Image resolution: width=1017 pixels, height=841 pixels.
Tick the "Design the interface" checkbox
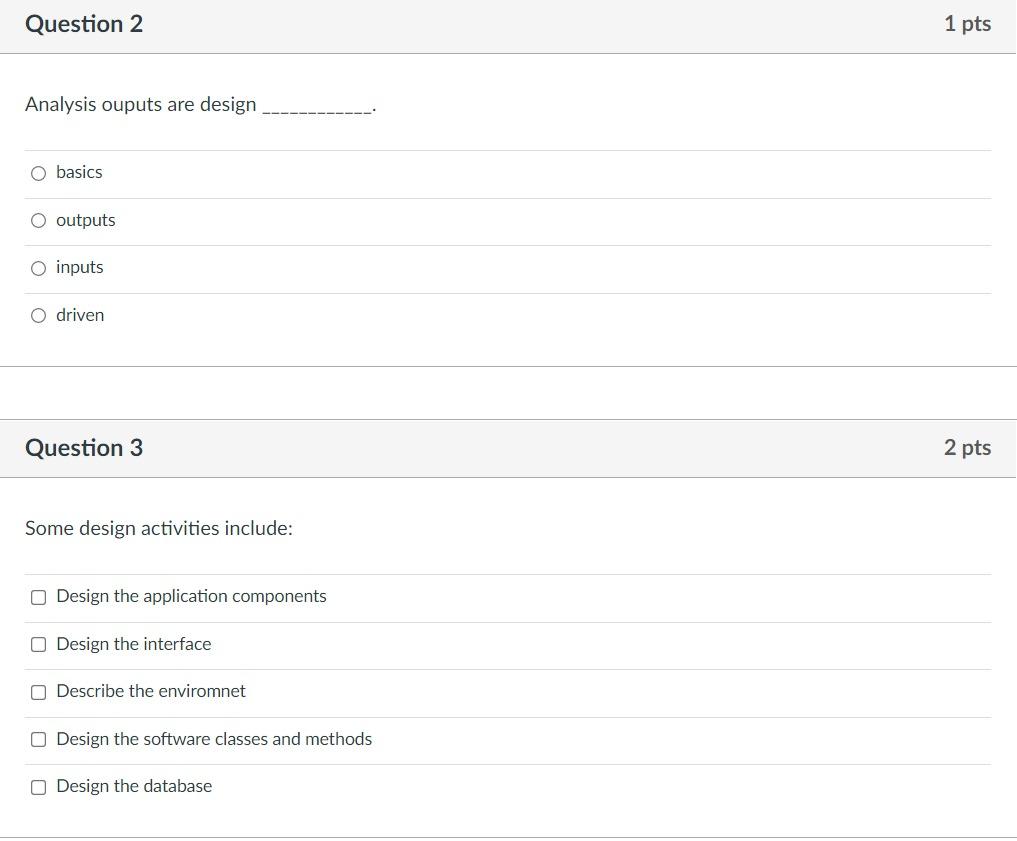tap(38, 645)
